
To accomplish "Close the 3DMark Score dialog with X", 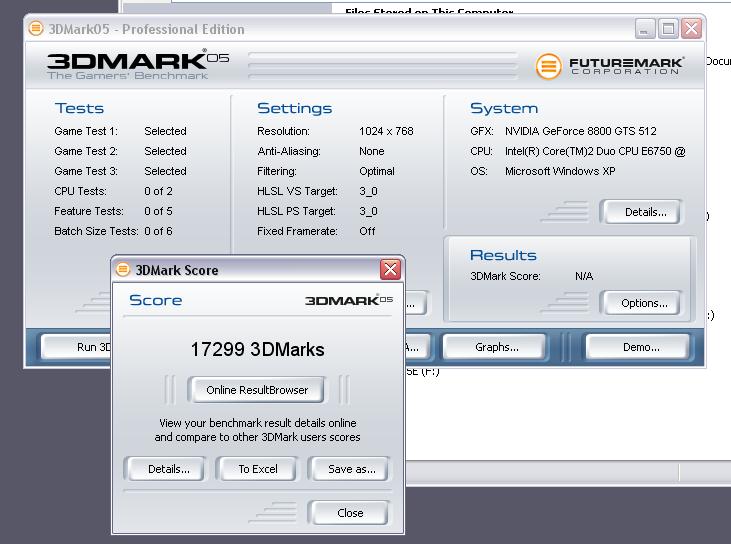I will 390,270.
